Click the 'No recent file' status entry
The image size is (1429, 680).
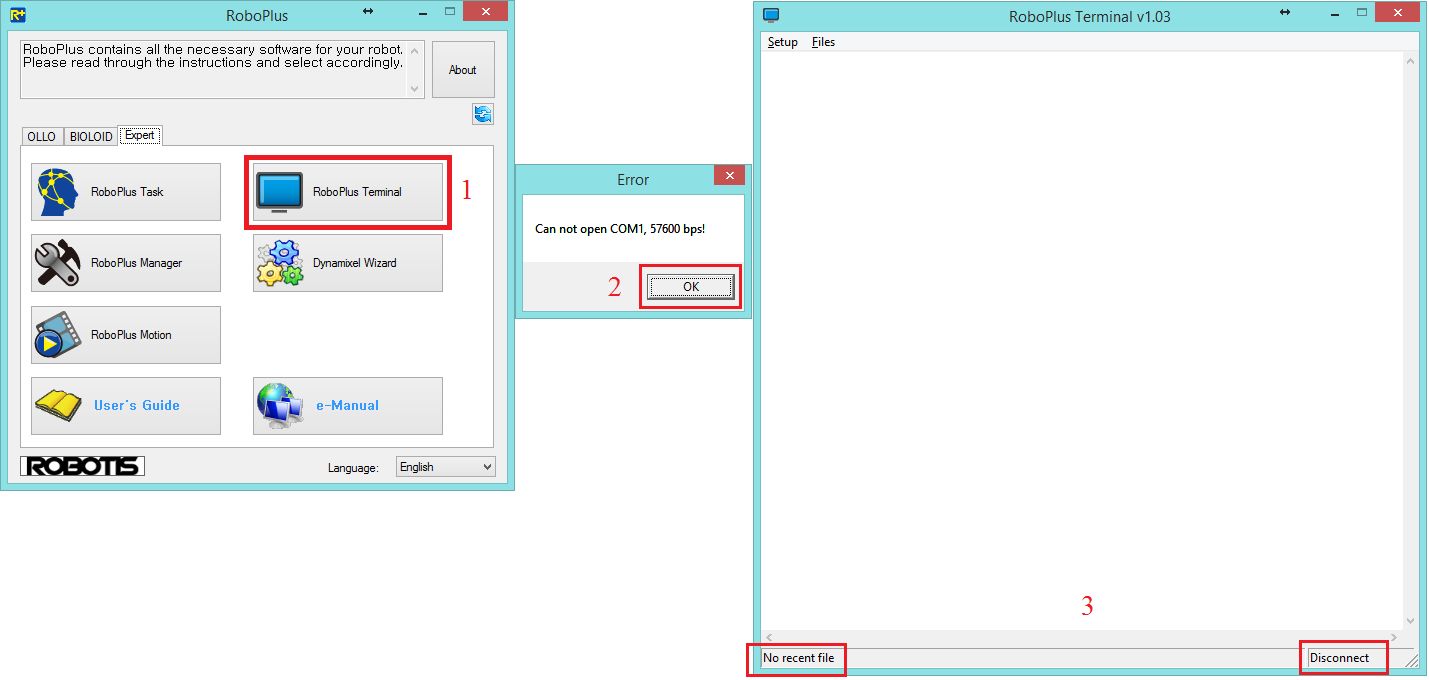click(x=798, y=658)
